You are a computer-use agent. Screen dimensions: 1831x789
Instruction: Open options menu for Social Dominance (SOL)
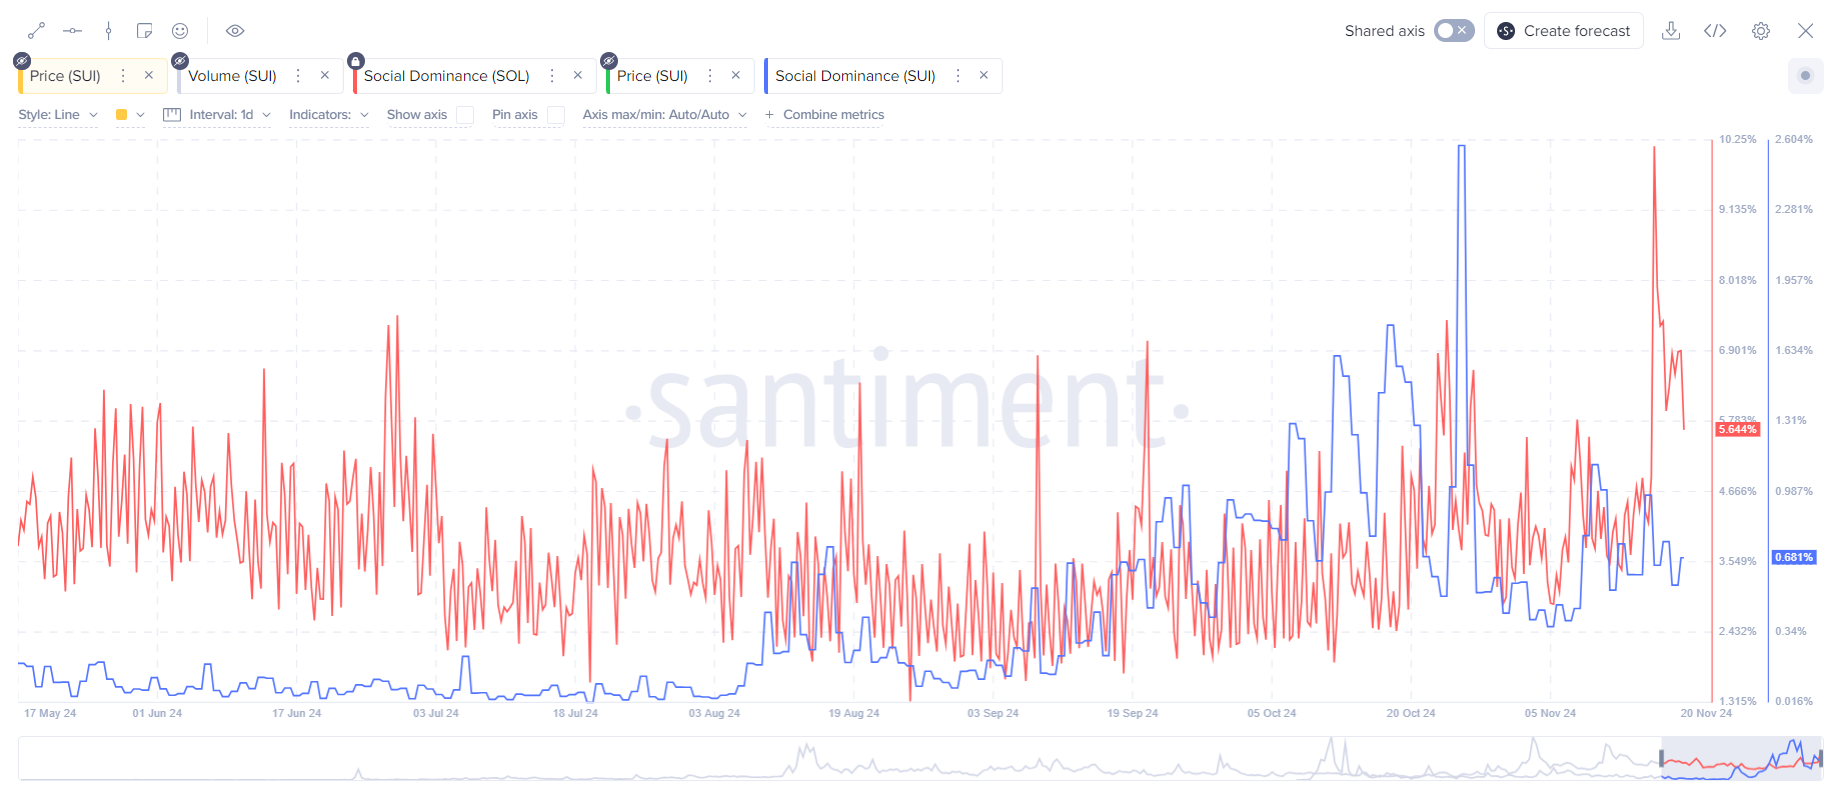tap(552, 76)
